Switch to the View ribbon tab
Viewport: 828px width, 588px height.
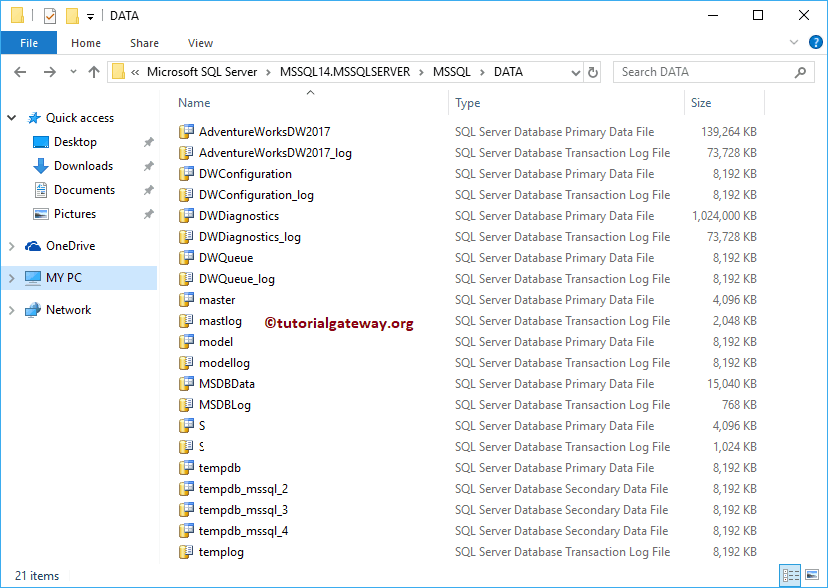pos(200,43)
